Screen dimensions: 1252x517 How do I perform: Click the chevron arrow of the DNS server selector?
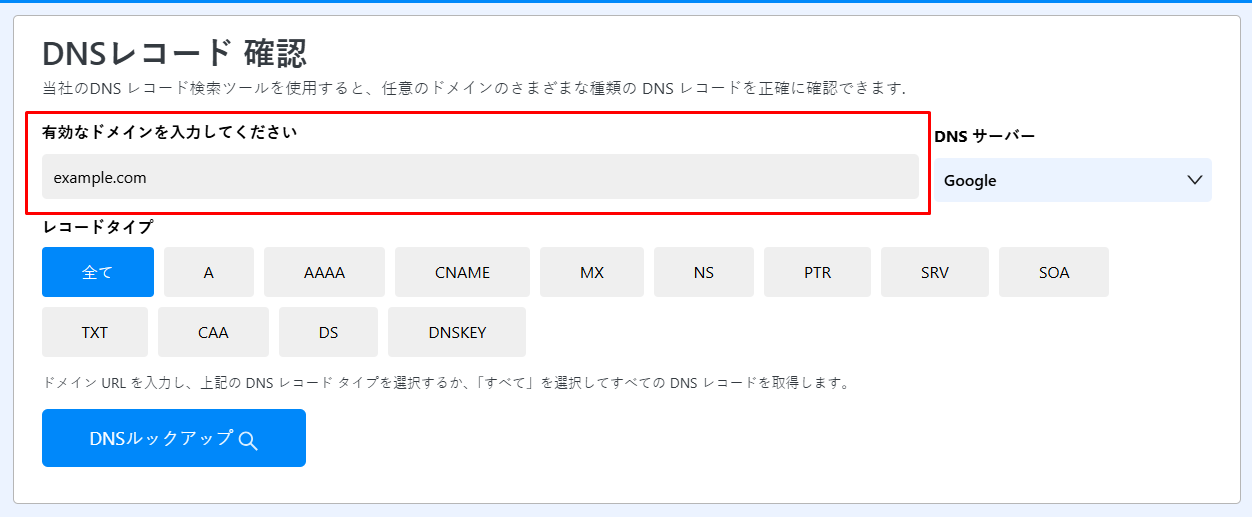1194,180
